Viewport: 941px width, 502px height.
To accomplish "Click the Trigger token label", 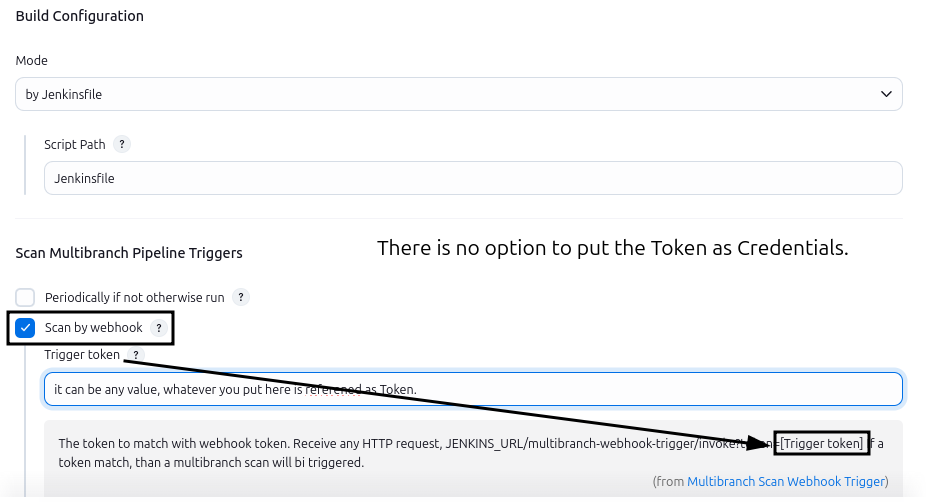I will [x=82, y=355].
